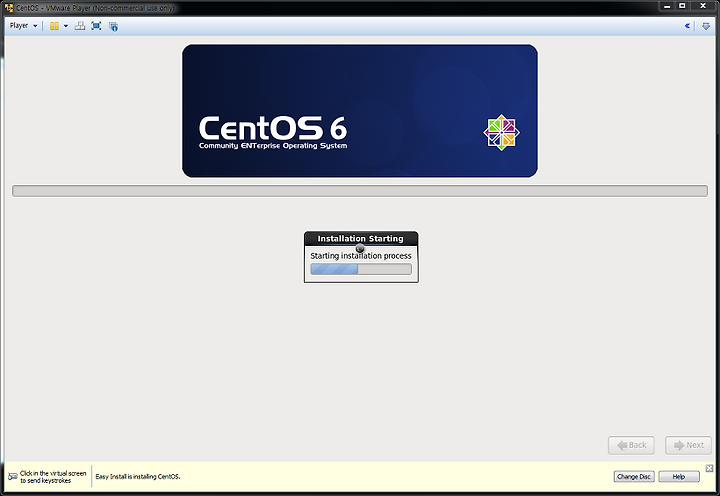Image resolution: width=720 pixels, height=496 pixels.
Task: Send Ctrl+Alt+Del to the guest
Action: [x=80, y=26]
